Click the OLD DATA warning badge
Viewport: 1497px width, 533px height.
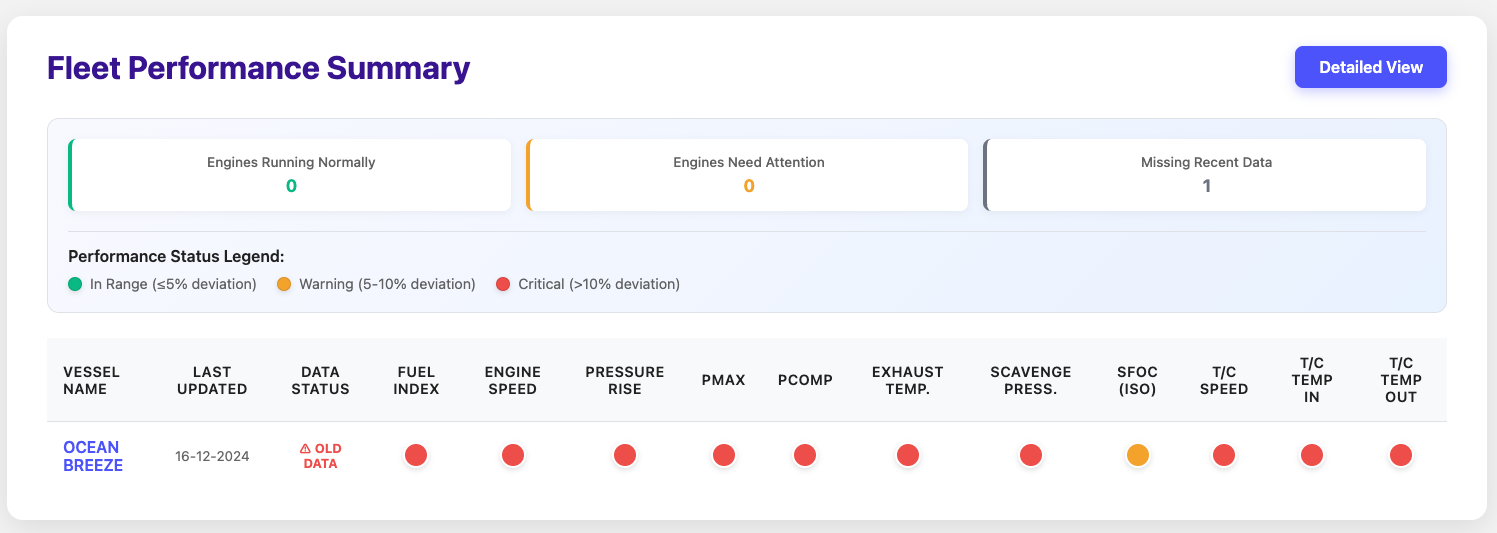coord(321,456)
